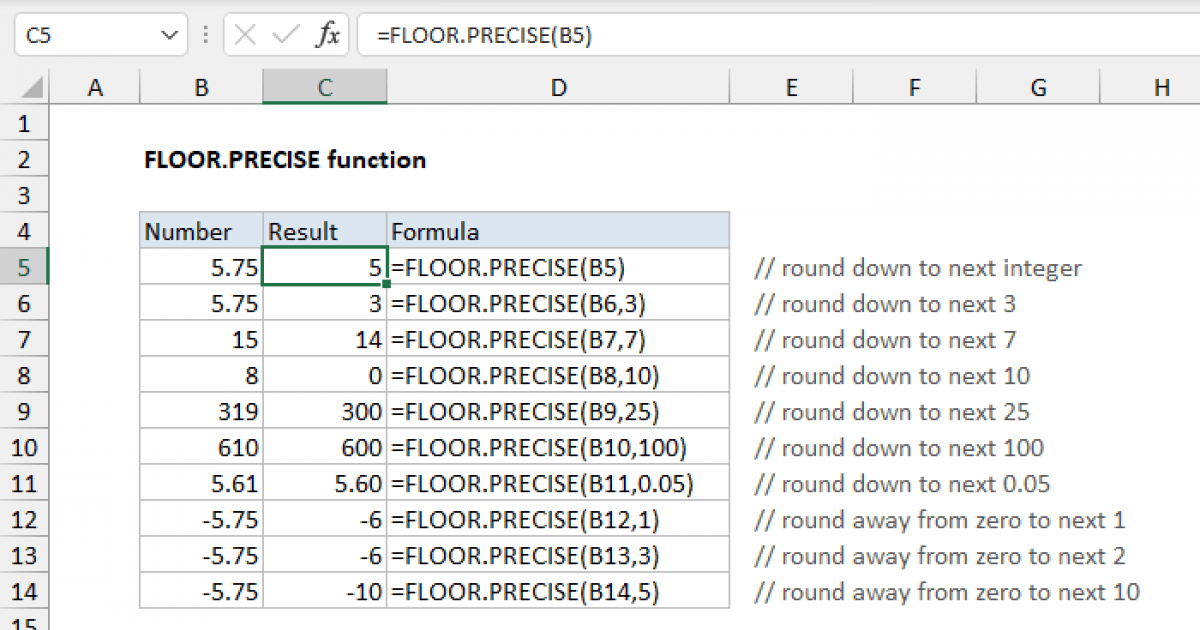Select column header C
The image size is (1200, 630).
(x=324, y=87)
